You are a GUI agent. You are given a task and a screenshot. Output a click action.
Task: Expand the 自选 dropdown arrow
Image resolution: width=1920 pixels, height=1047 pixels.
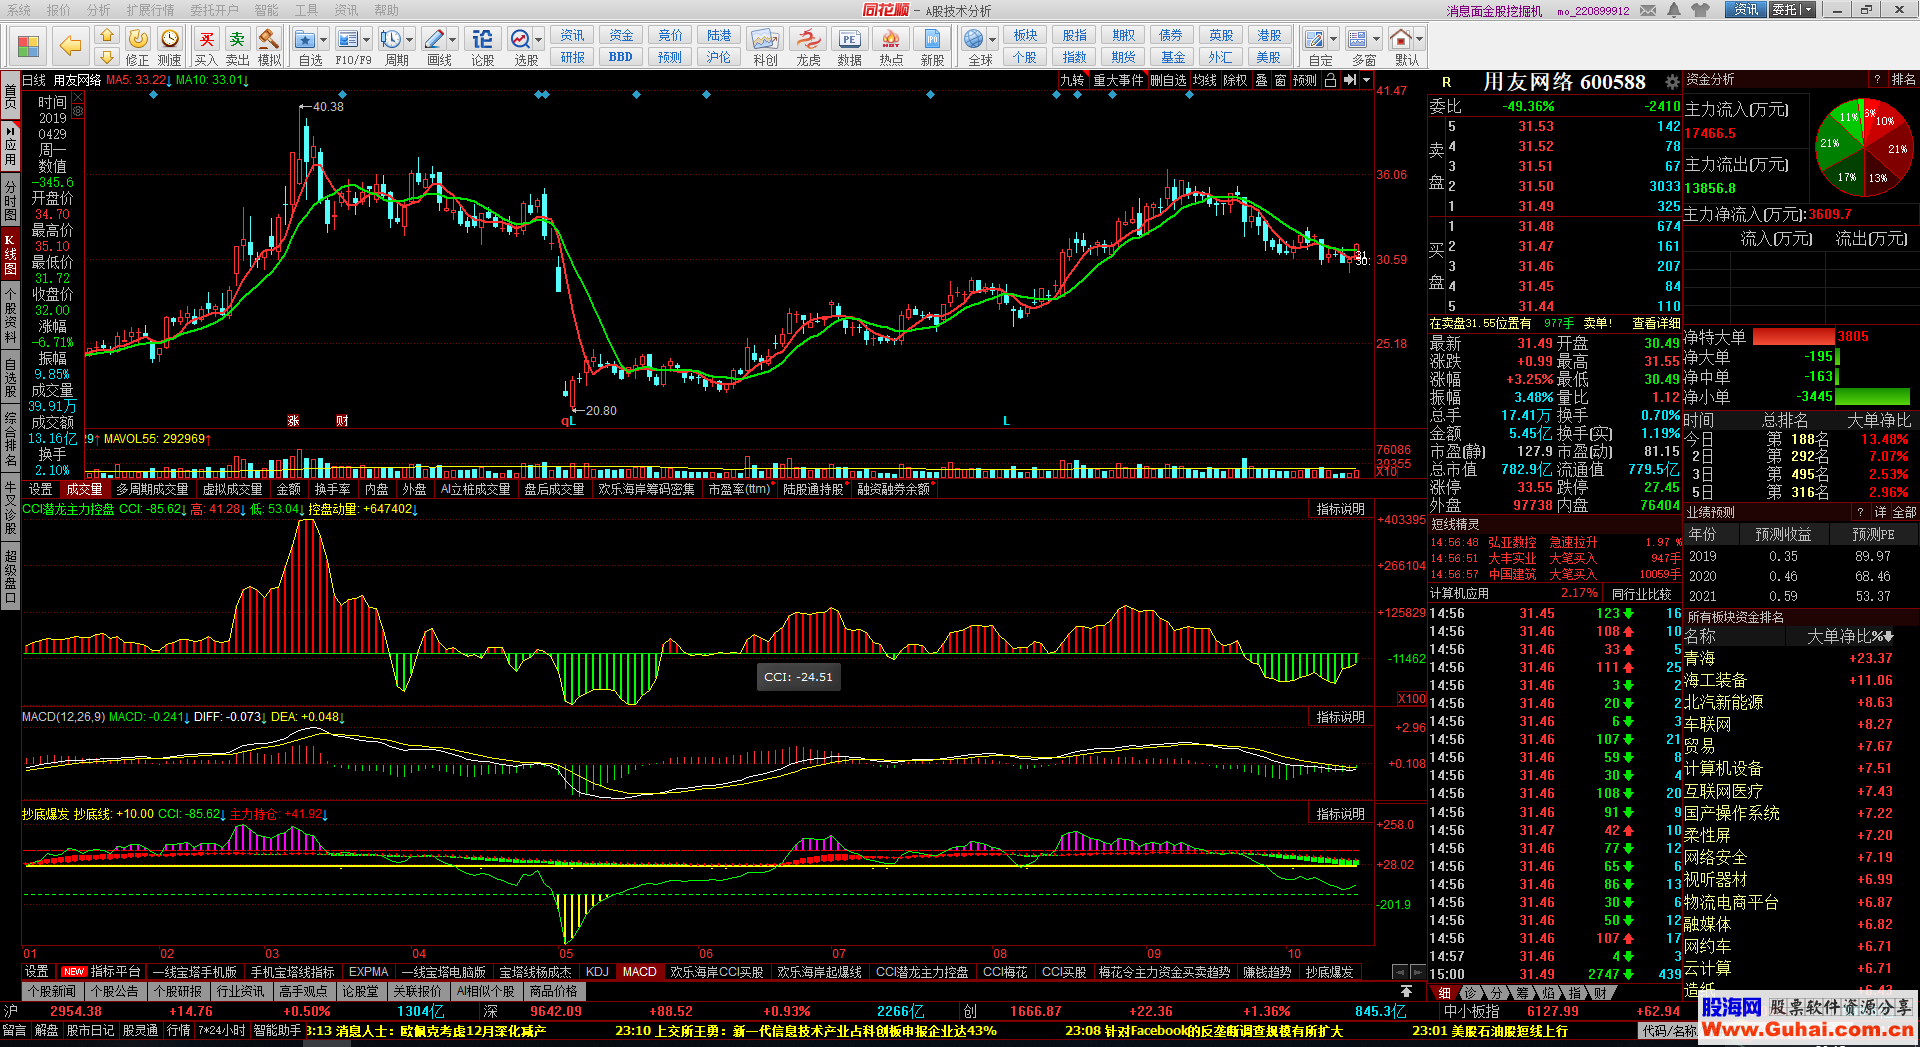pos(324,40)
